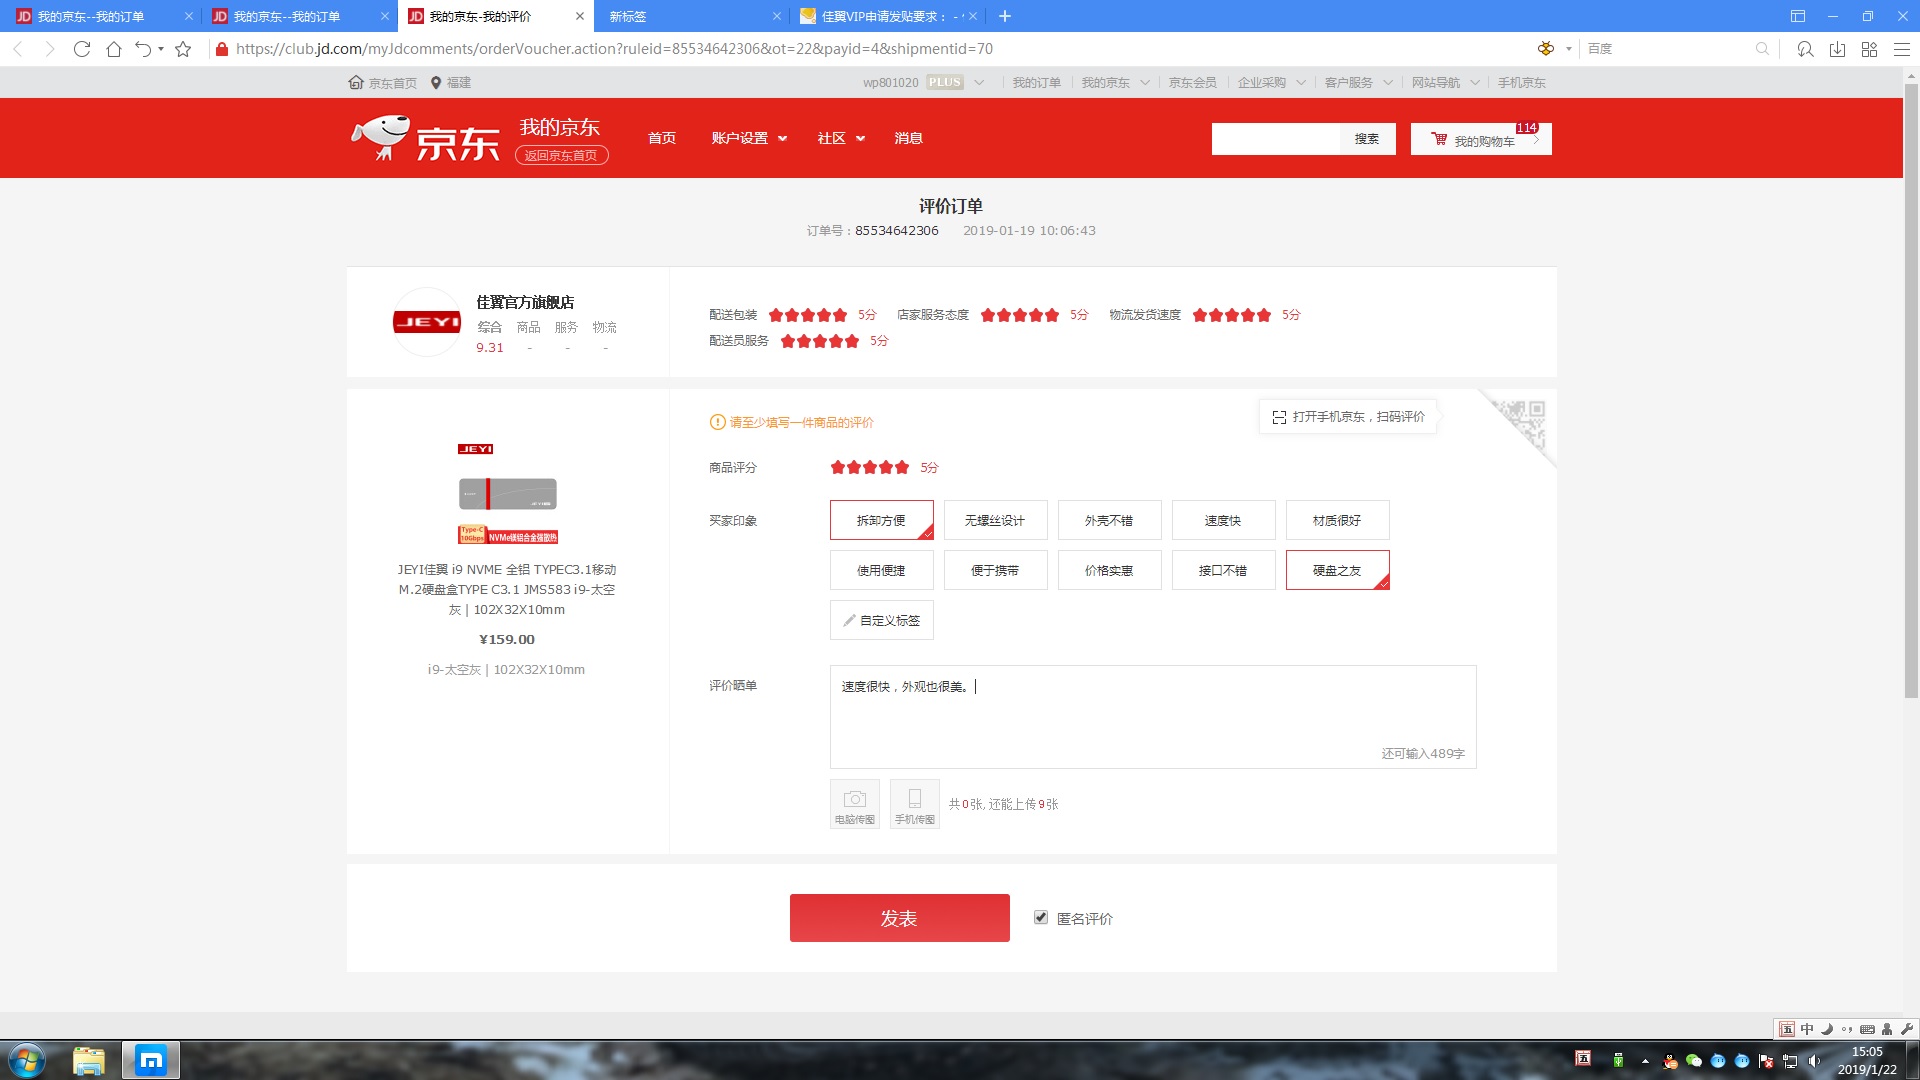Click 打开手机京东，扫码评价
1920x1080 pixels.
click(x=1348, y=417)
